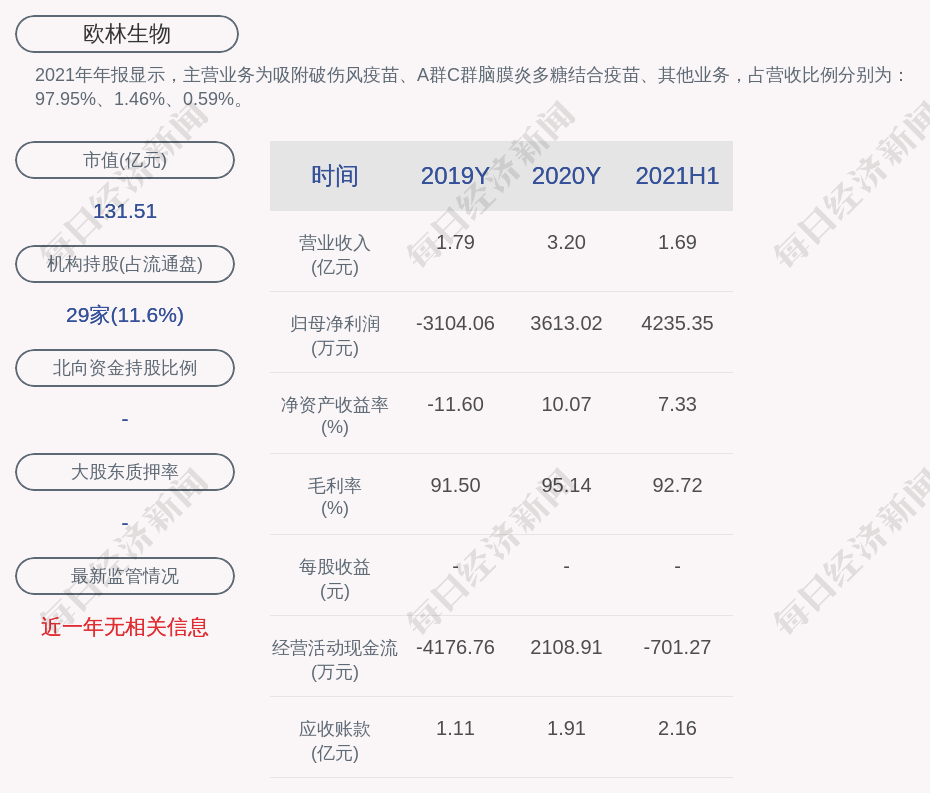Select the 2020Y column header
930x793 pixels.
click(566, 176)
